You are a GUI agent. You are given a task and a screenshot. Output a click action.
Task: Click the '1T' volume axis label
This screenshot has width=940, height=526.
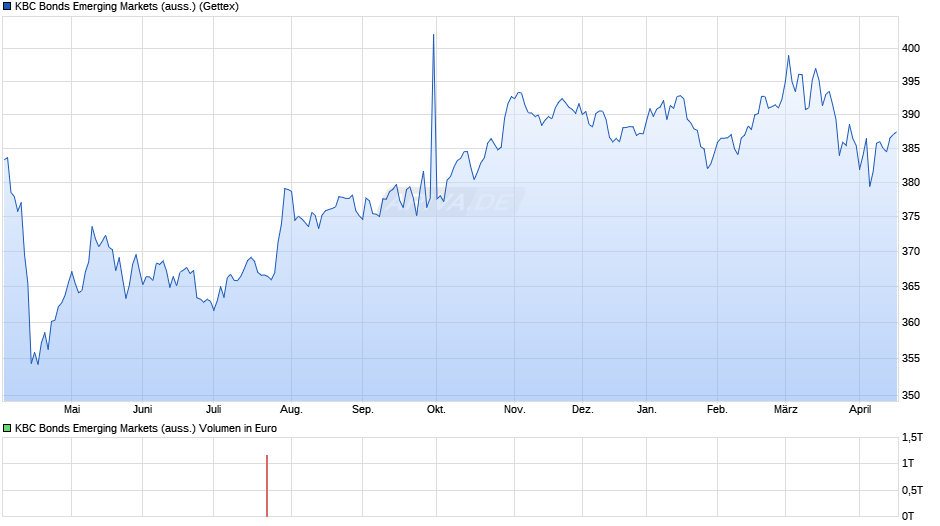[908, 464]
